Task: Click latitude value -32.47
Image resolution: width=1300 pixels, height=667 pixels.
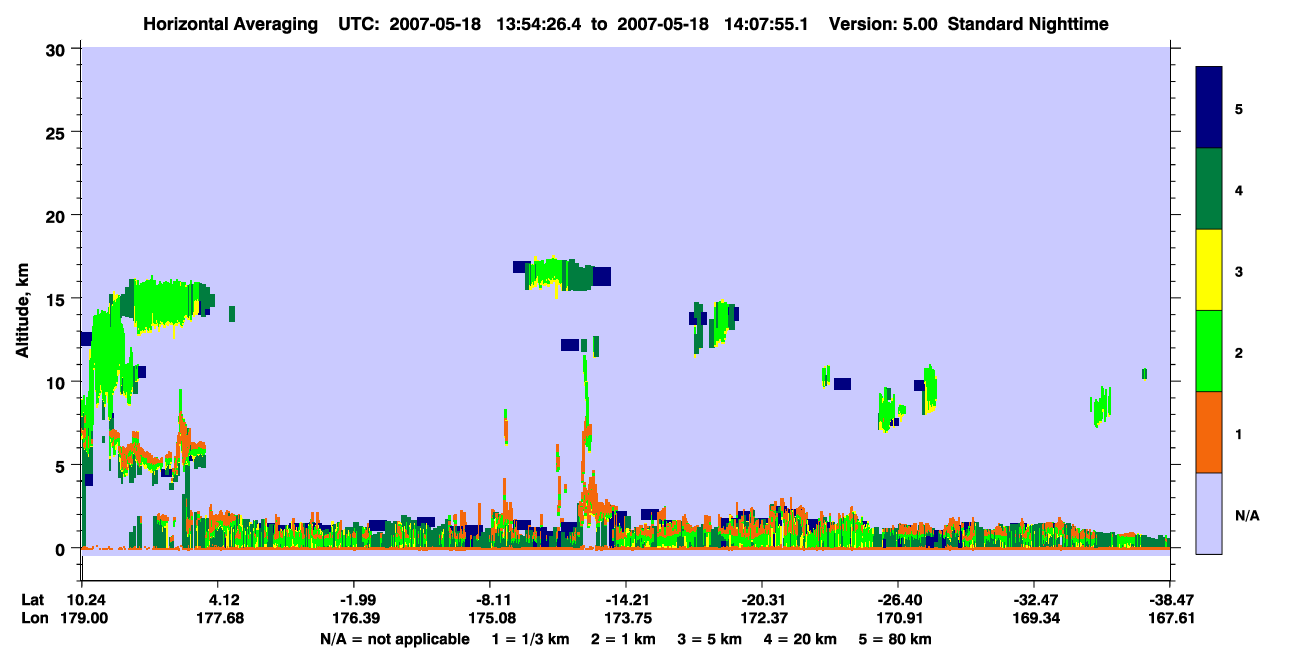Action: click(x=1034, y=600)
